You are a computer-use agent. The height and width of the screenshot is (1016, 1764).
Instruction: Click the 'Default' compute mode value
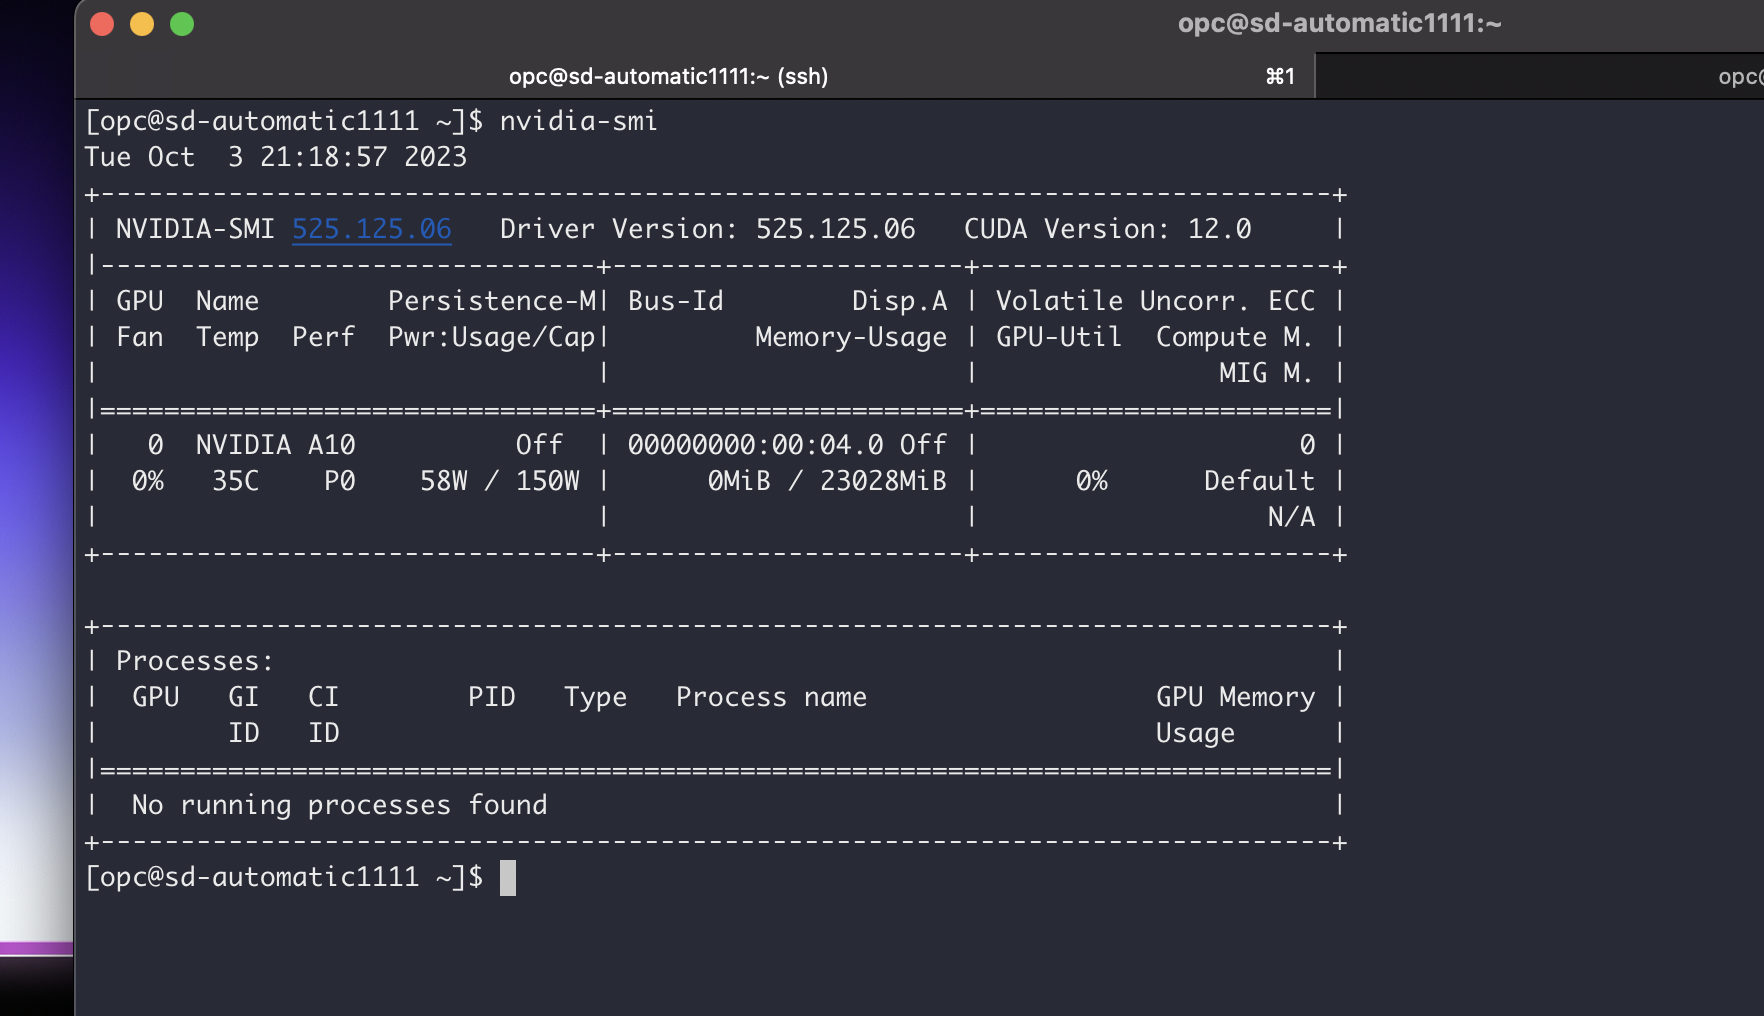coord(1260,481)
